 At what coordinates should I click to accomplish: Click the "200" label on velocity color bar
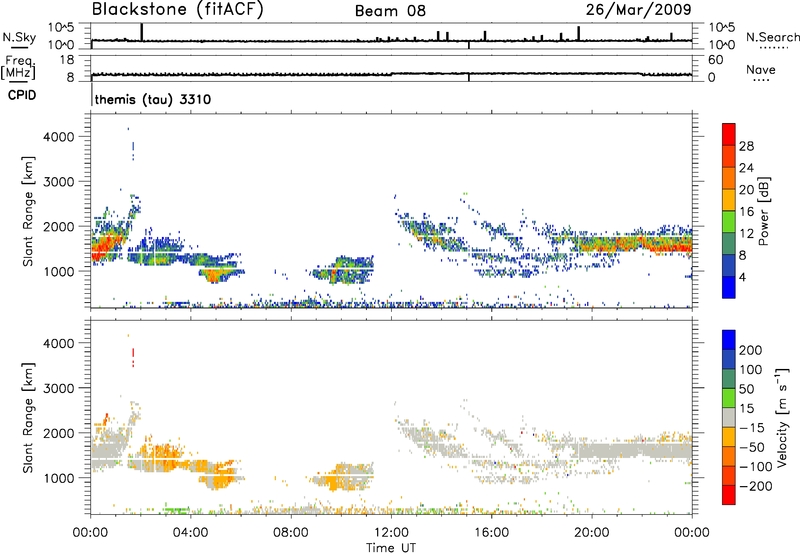click(751, 350)
